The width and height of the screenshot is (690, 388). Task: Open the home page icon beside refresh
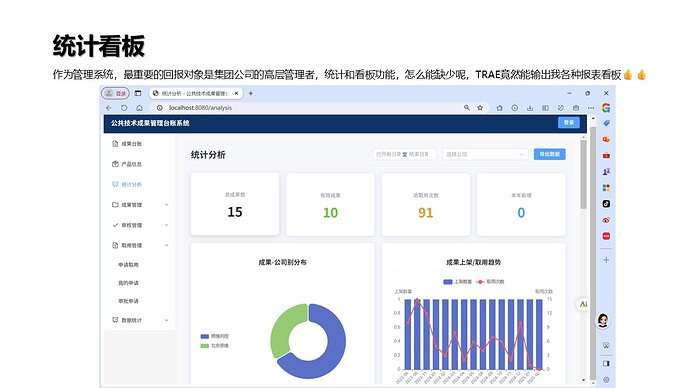[139, 108]
